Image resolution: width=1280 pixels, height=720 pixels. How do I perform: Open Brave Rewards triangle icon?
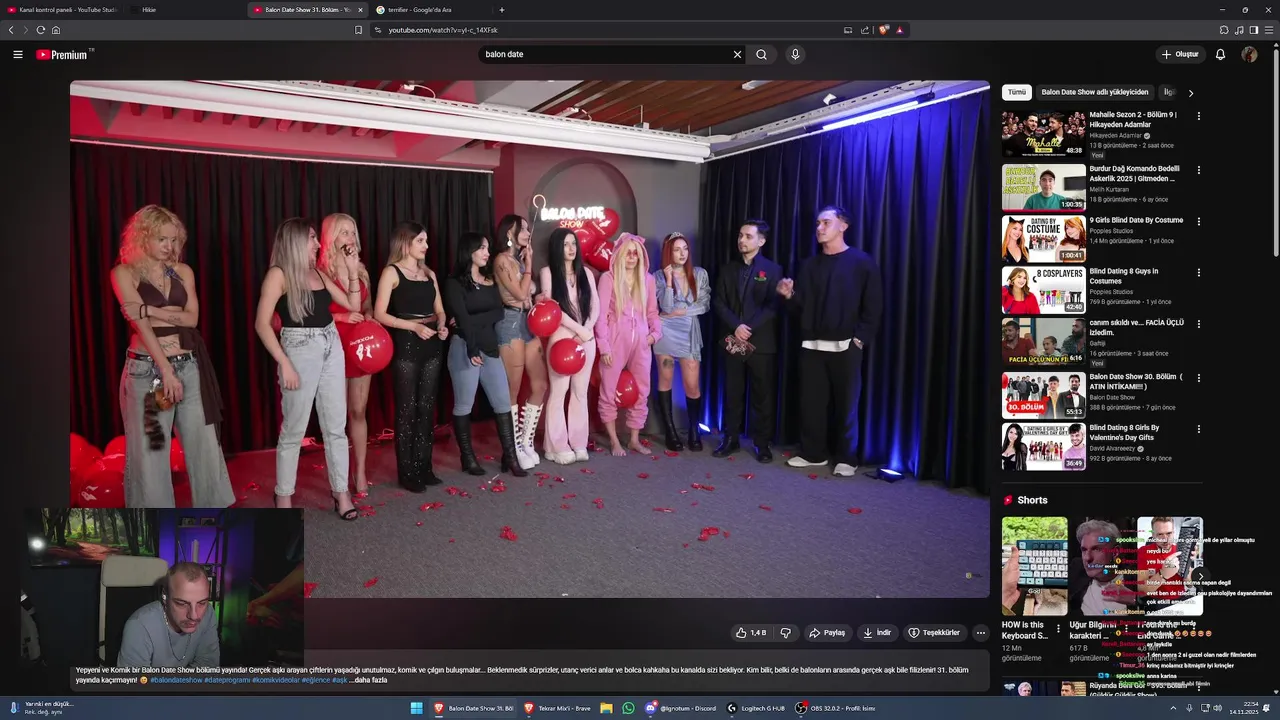(x=899, y=30)
